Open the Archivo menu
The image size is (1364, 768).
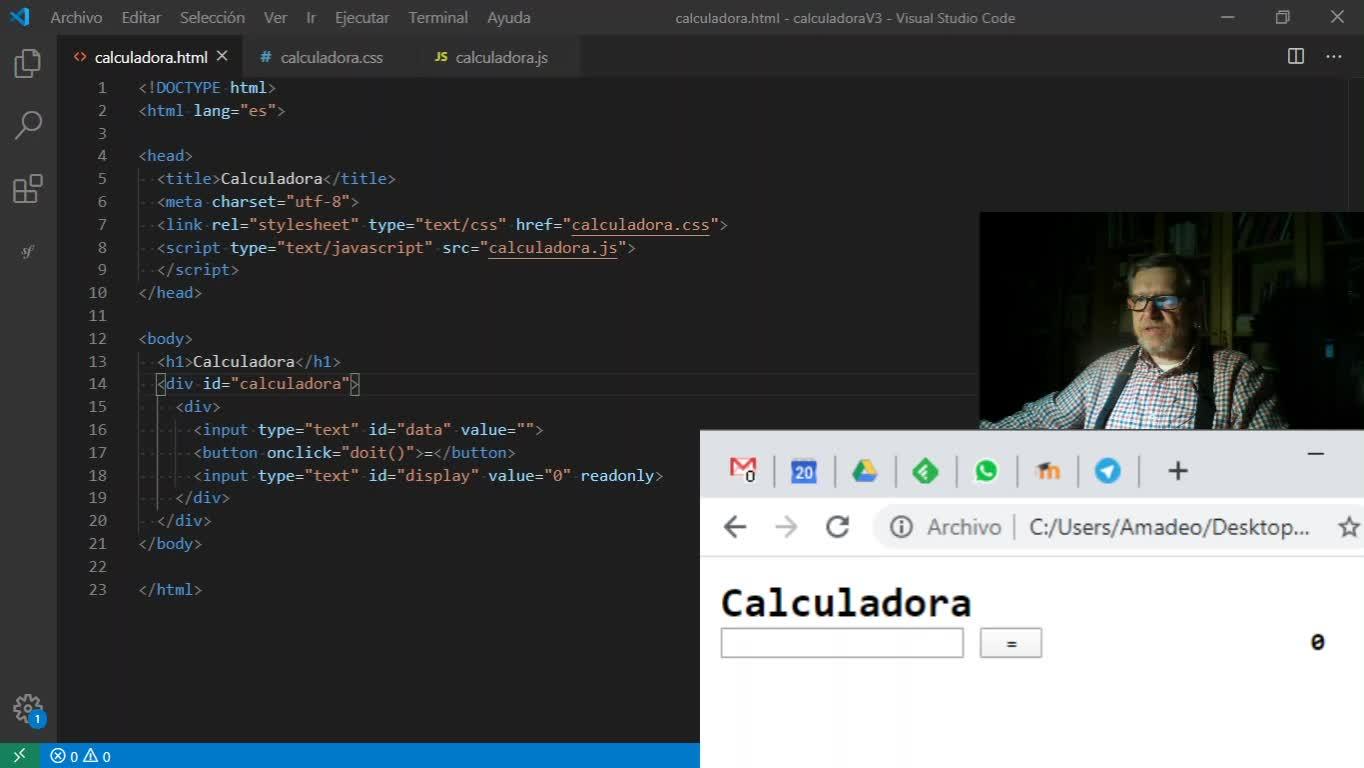(76, 17)
